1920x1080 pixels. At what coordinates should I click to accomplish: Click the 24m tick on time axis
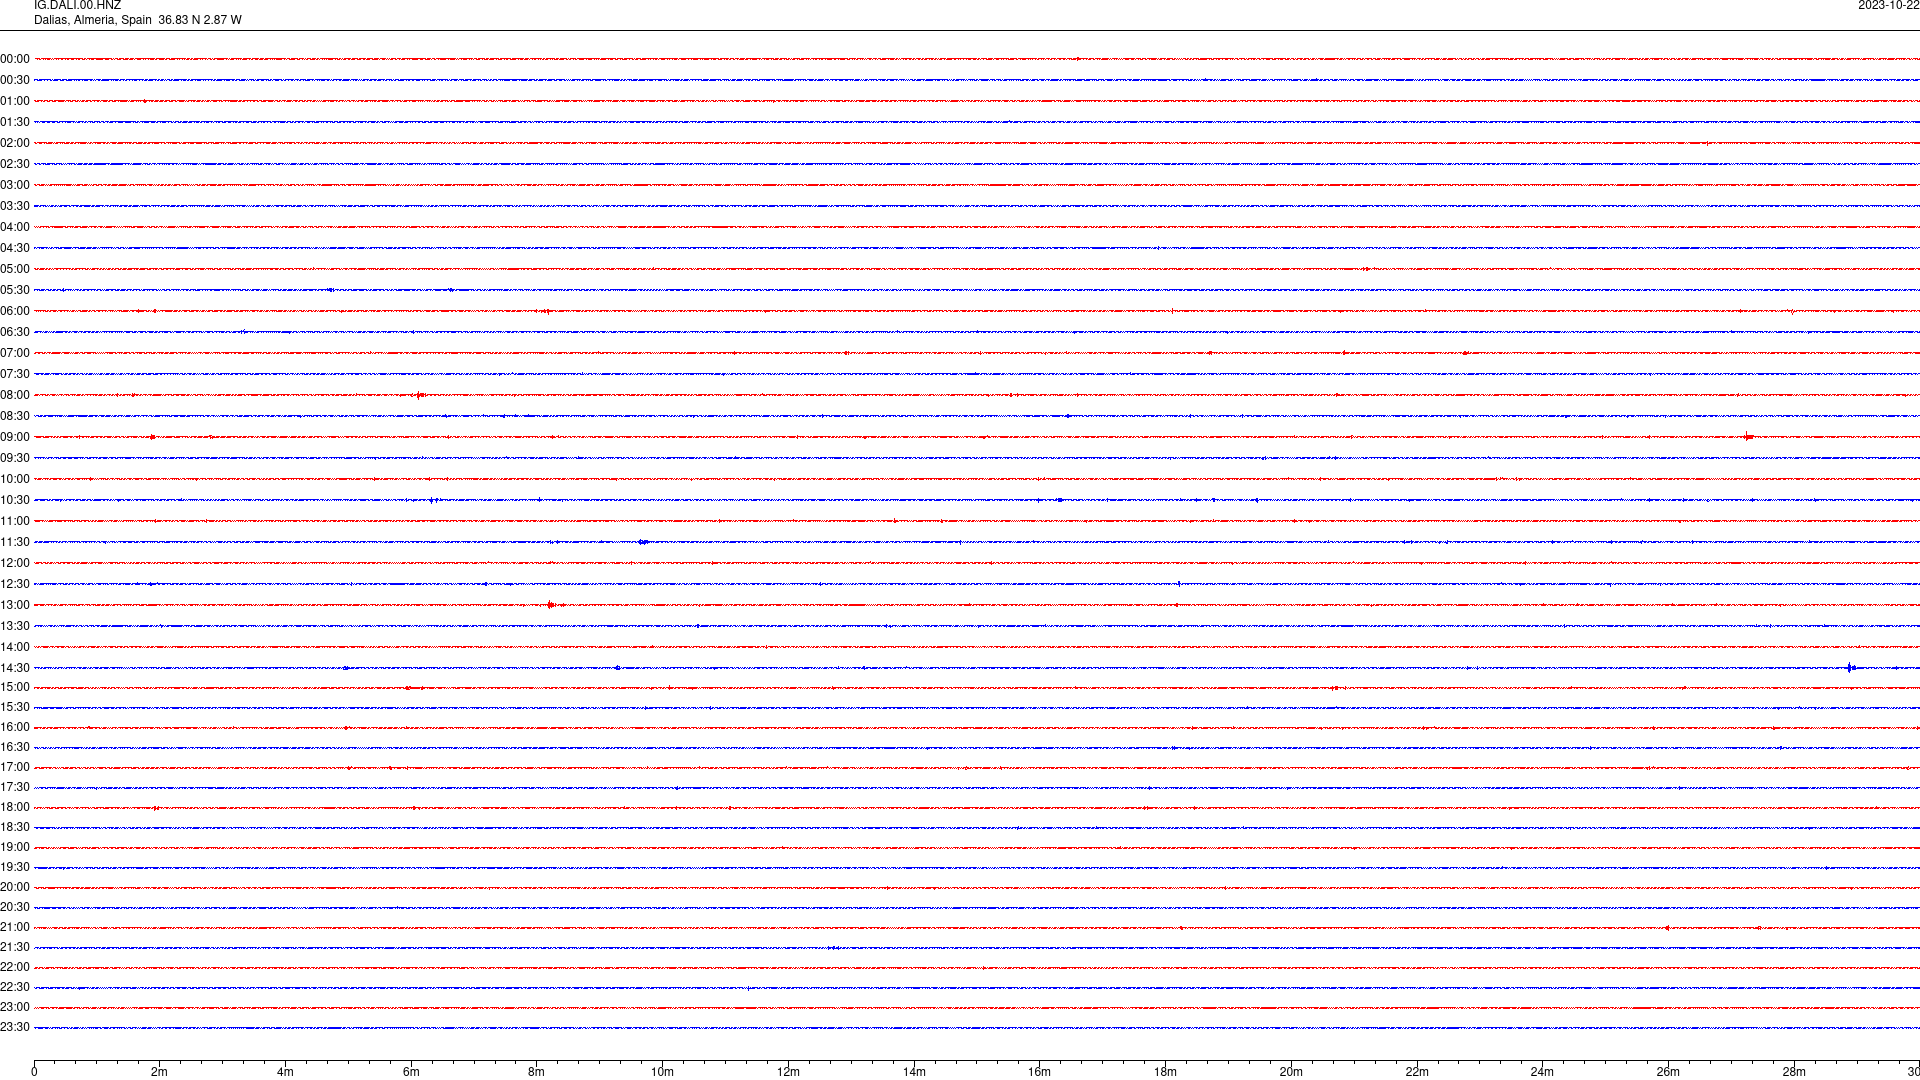click(x=1542, y=1072)
